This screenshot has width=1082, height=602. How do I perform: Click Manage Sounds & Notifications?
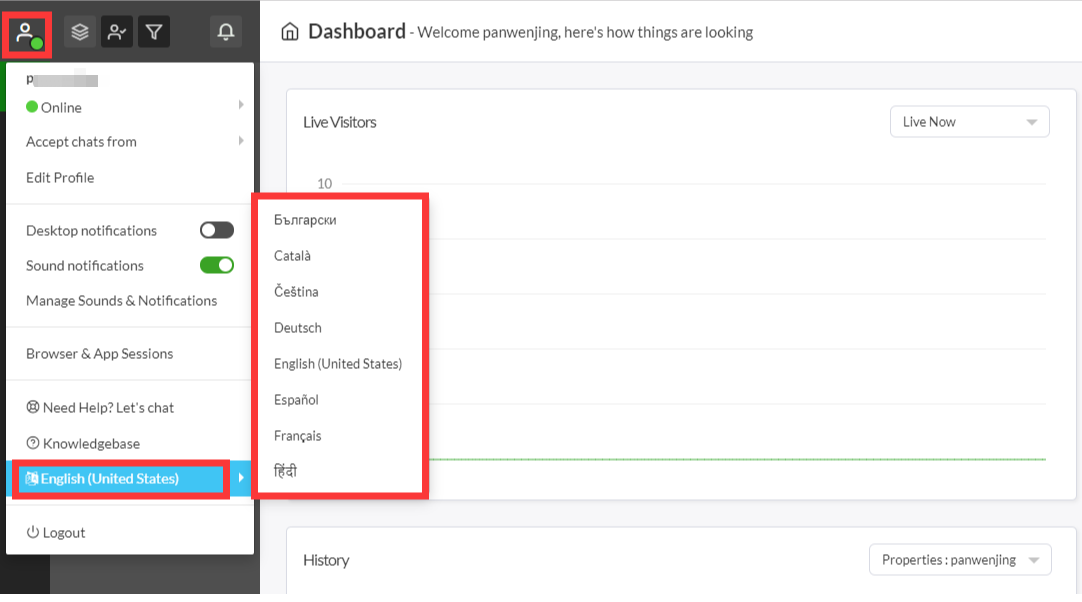[x=121, y=301]
